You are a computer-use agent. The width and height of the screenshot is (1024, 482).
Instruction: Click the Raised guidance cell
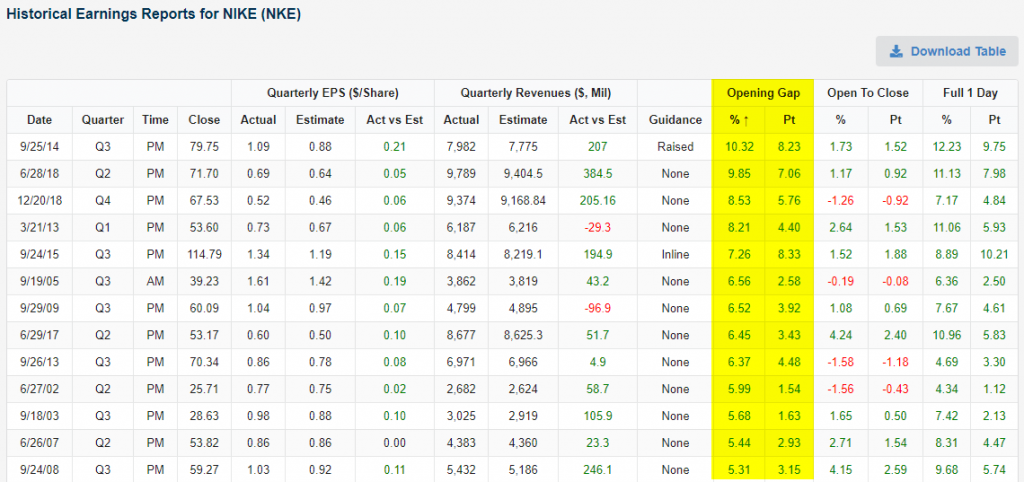(x=673, y=146)
